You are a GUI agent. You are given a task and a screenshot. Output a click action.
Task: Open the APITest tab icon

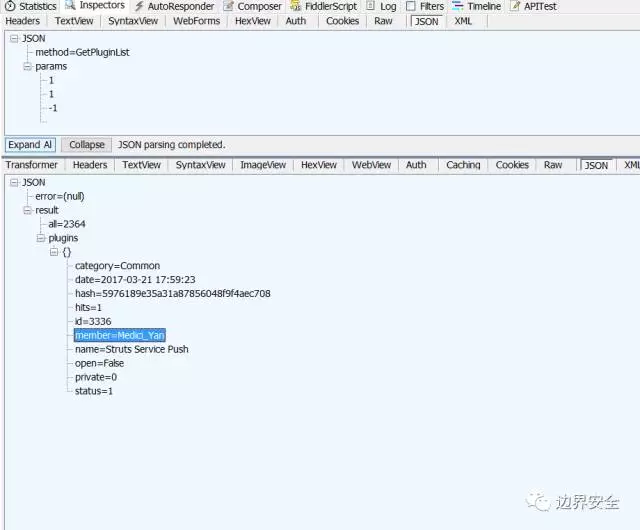coord(515,6)
